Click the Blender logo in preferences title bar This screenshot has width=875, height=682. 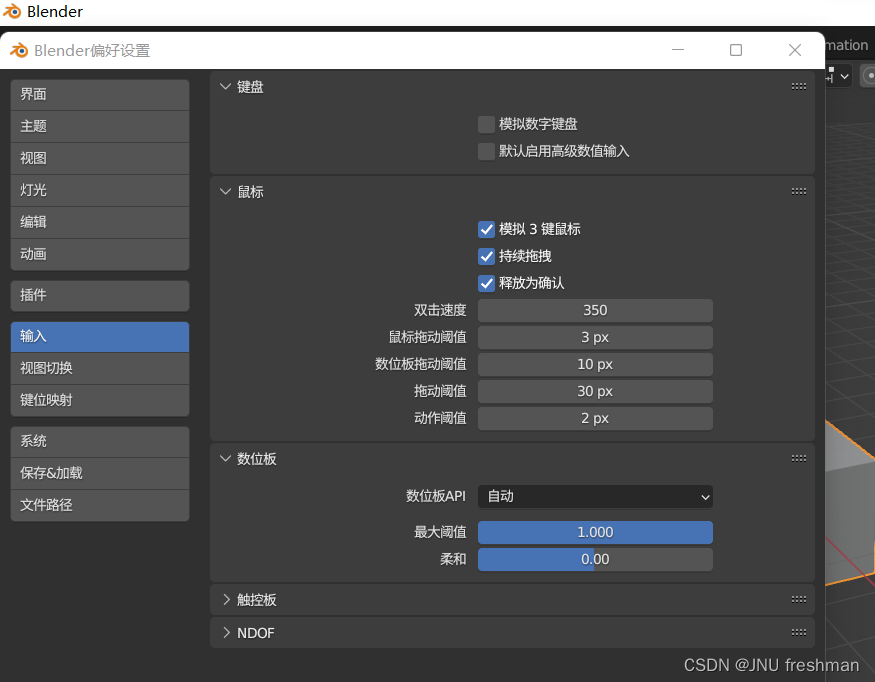click(19, 50)
